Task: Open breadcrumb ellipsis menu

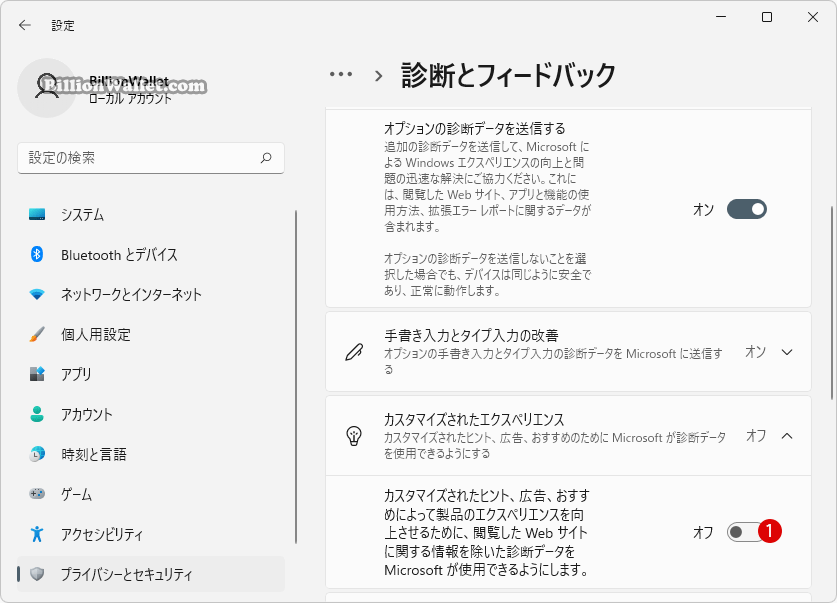Action: (x=341, y=74)
